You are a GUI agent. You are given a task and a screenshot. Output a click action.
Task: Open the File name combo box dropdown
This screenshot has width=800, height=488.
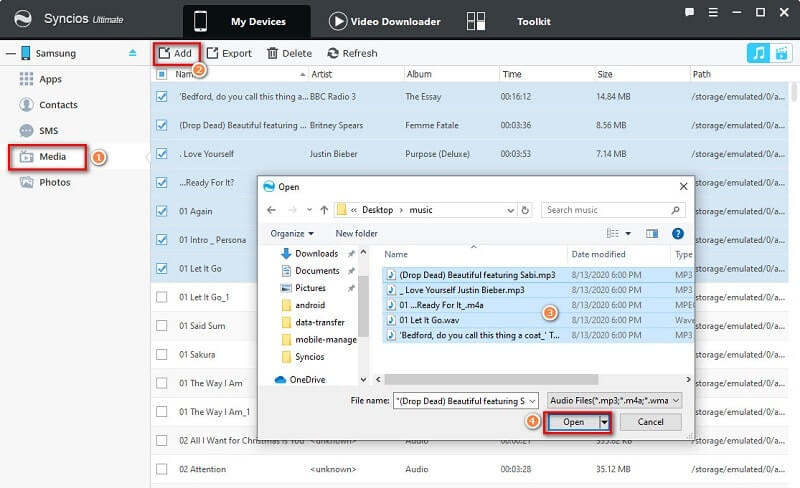click(x=532, y=401)
